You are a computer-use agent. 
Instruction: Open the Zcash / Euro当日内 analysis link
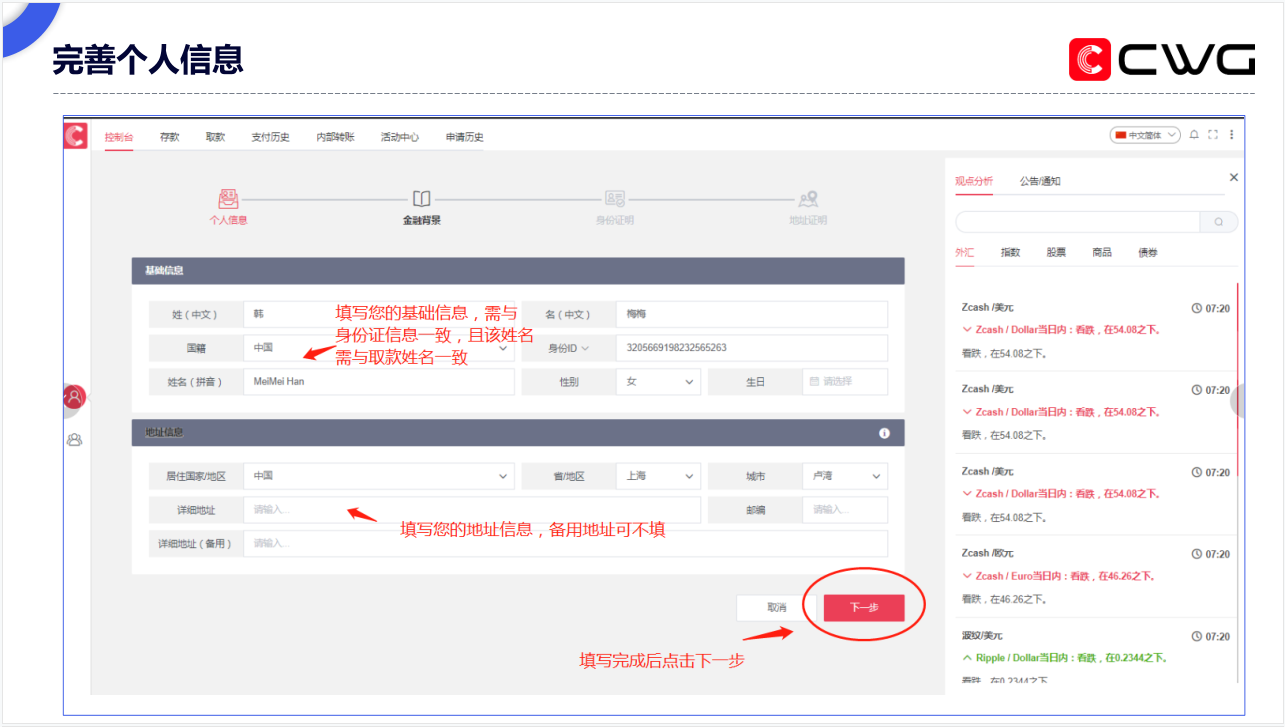pos(1059,576)
